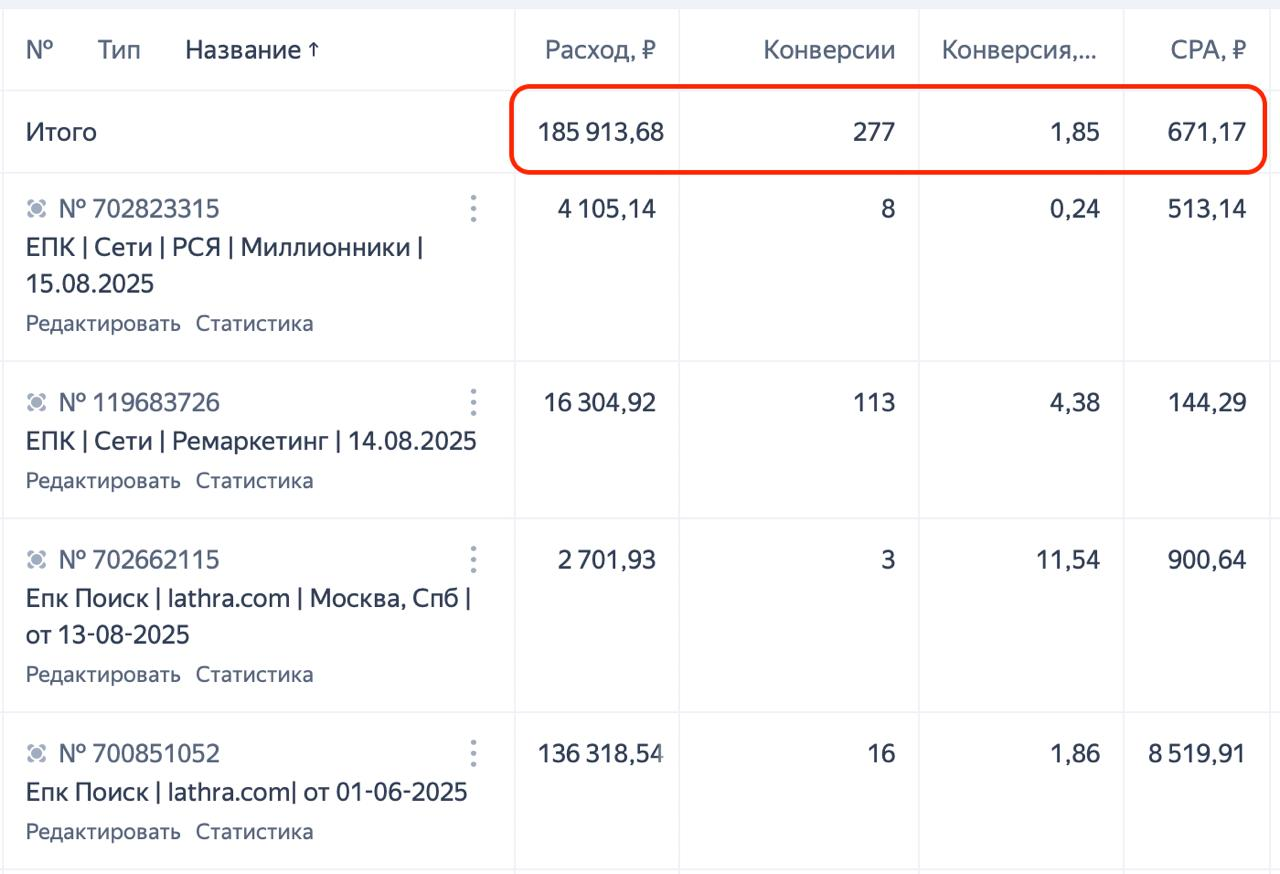Open the three-dot menu for campaign 702823315
The height and width of the screenshot is (874, 1280).
click(473, 209)
